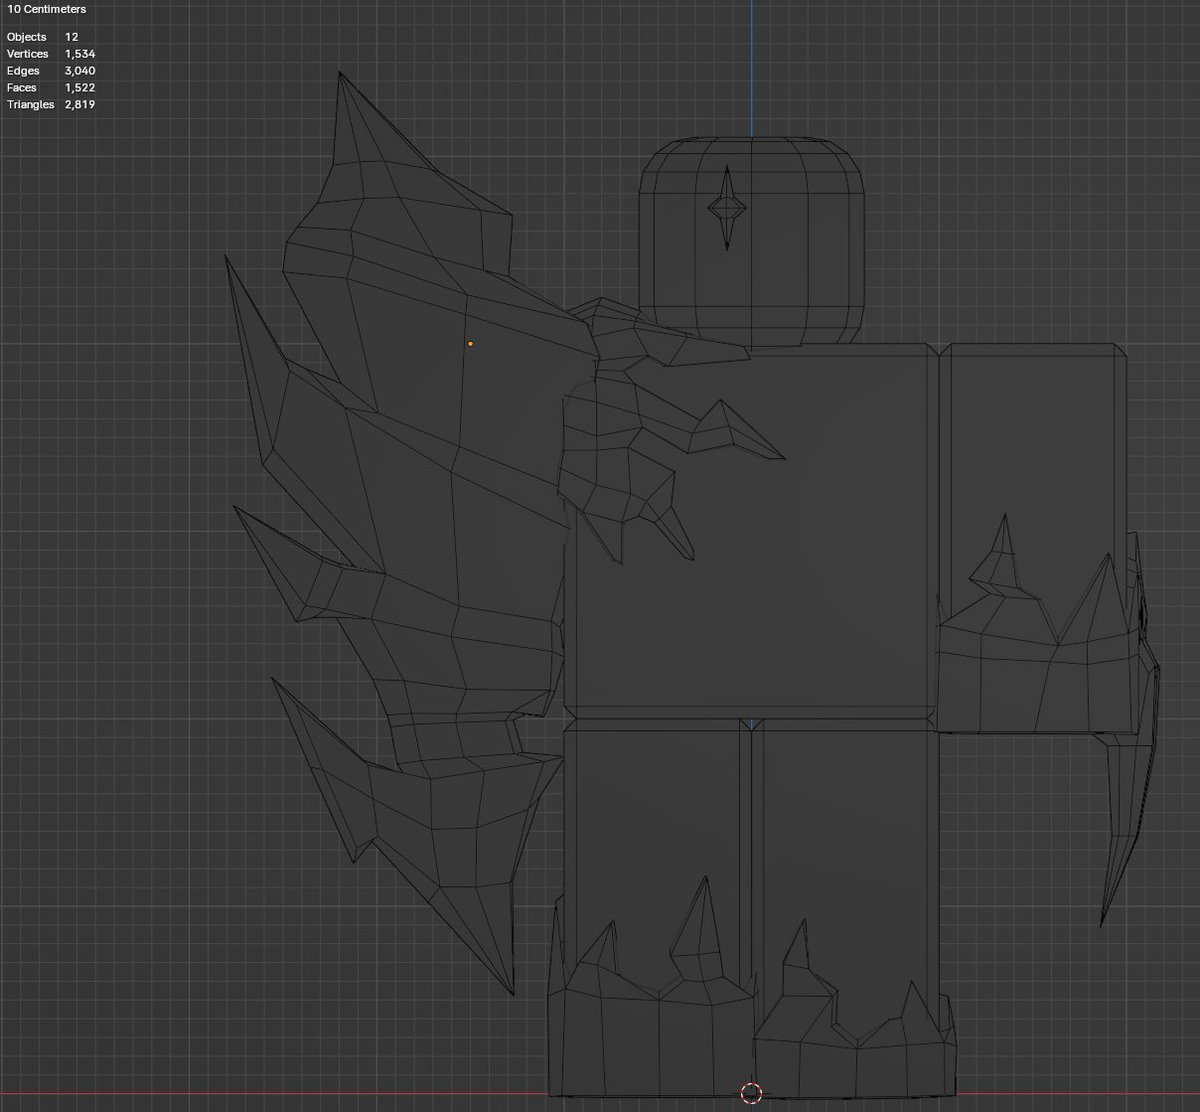Select the four-pointed star on the head
The image size is (1200, 1112).
click(727, 208)
